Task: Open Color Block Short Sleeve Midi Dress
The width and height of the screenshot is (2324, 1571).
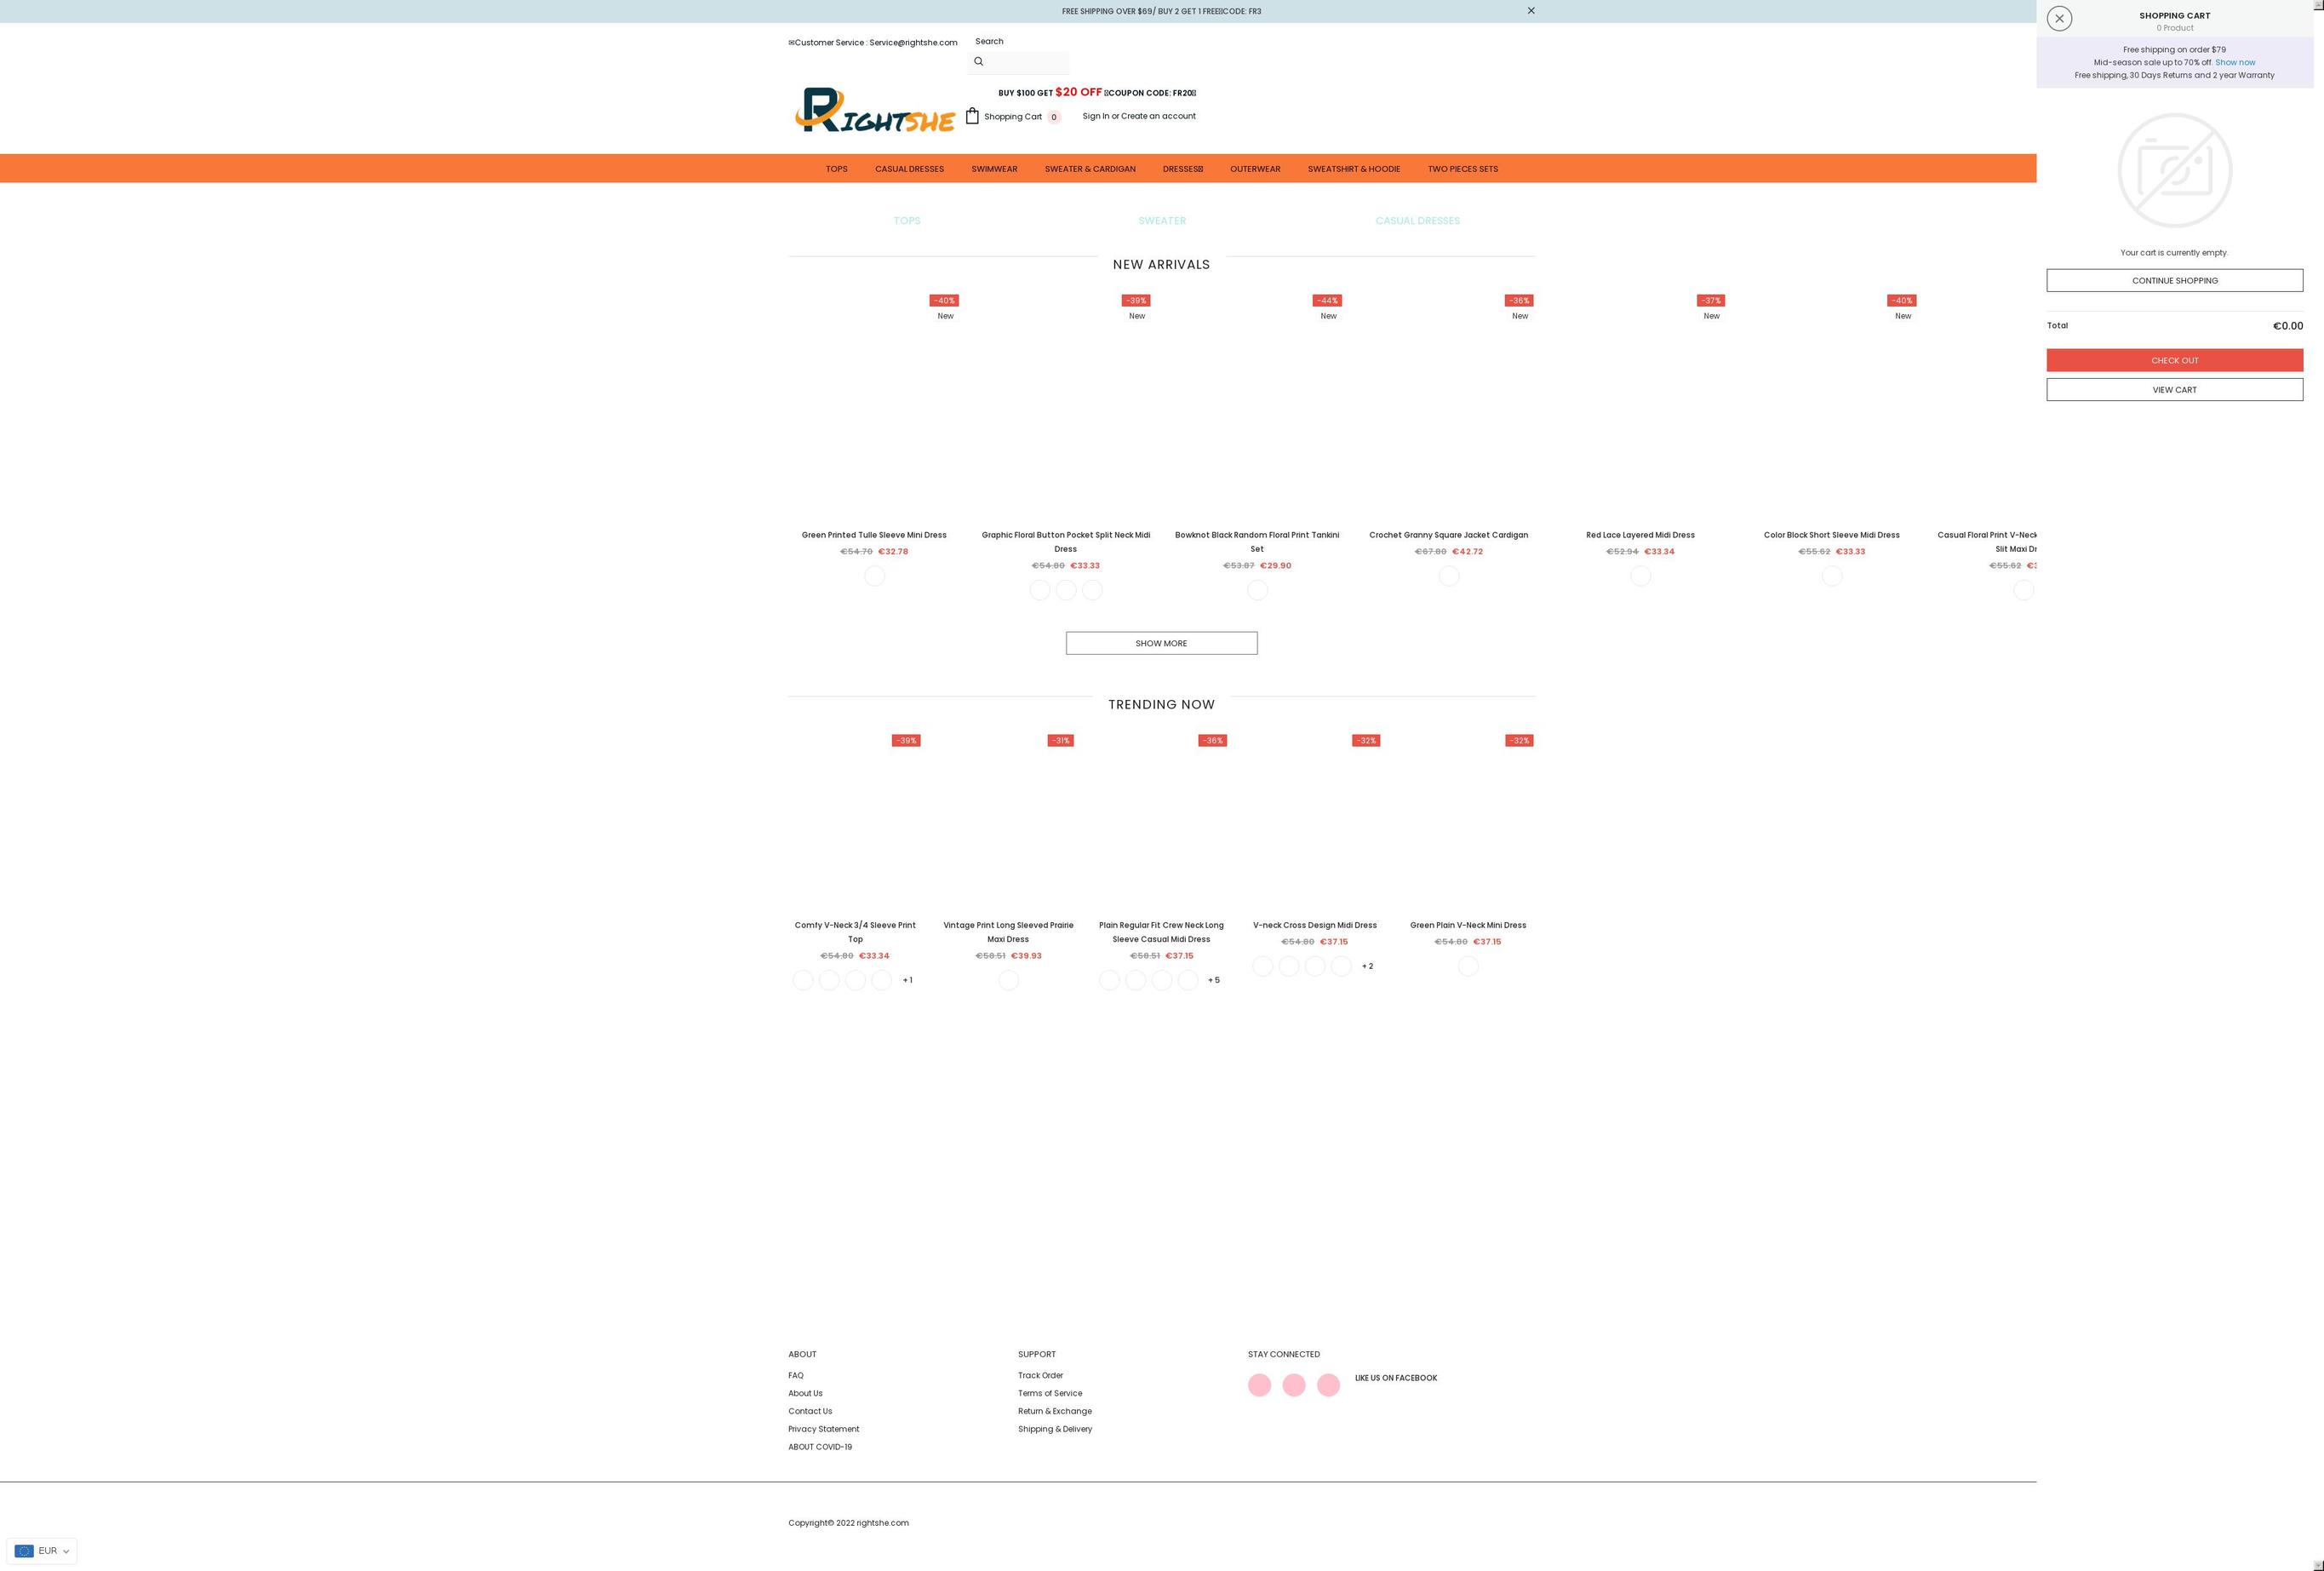Action: (x=1831, y=535)
